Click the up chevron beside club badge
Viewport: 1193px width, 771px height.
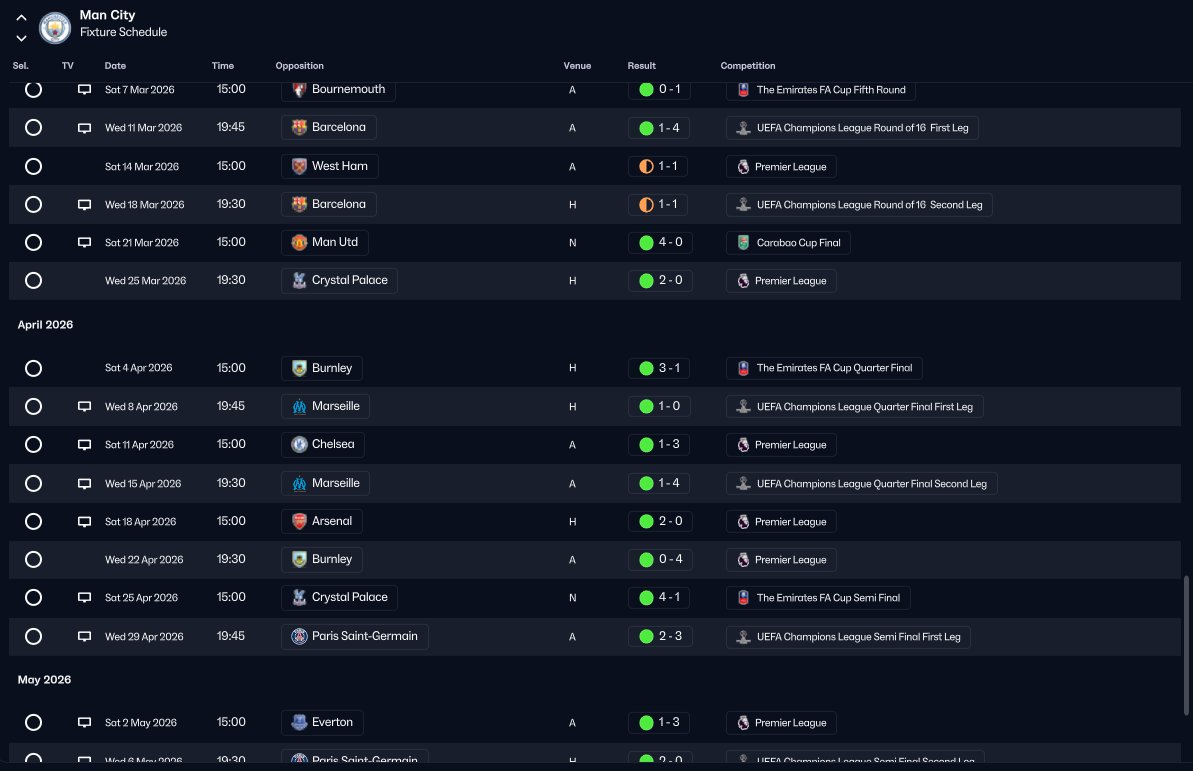tap(21, 18)
